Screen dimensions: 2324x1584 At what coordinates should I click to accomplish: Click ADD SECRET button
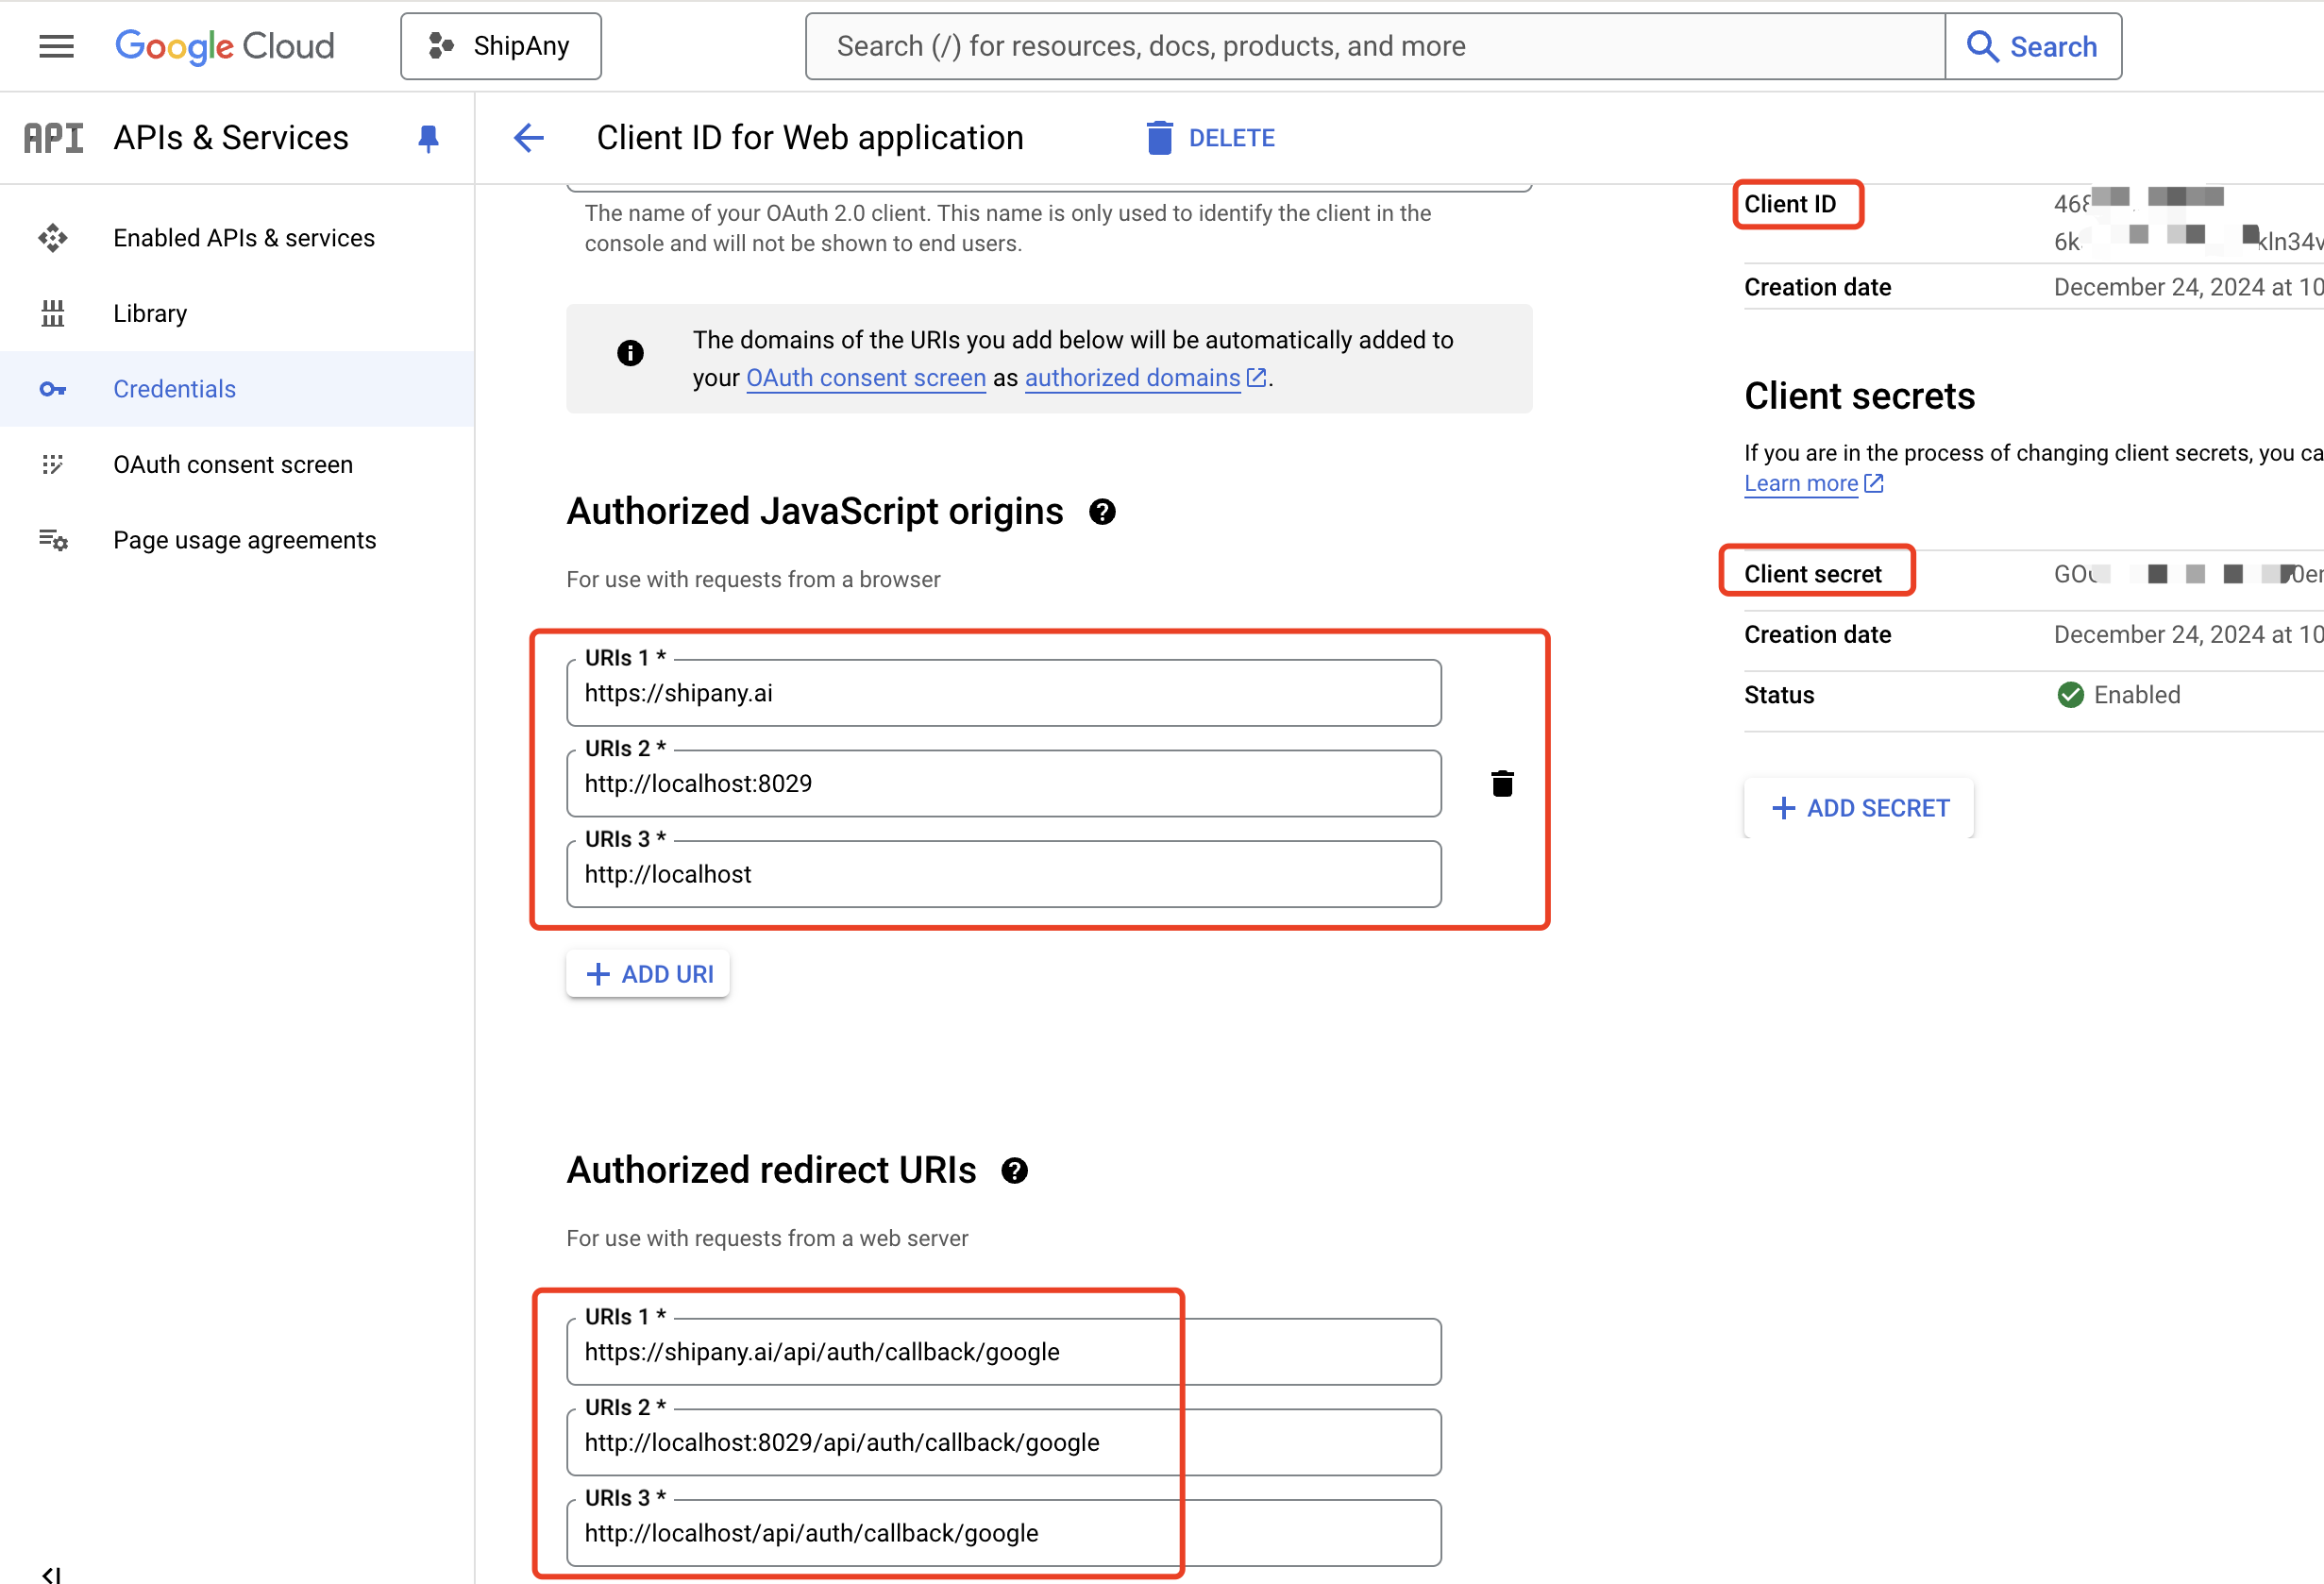pos(1859,808)
